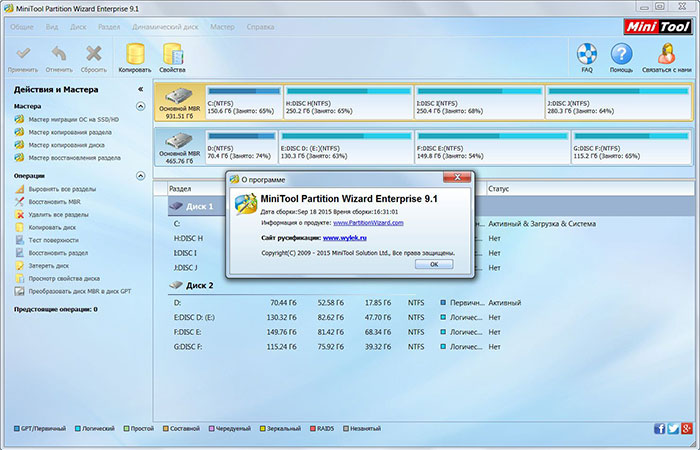Choose Восстановить MBR operation
This screenshot has width=700, height=450.
tap(48, 202)
